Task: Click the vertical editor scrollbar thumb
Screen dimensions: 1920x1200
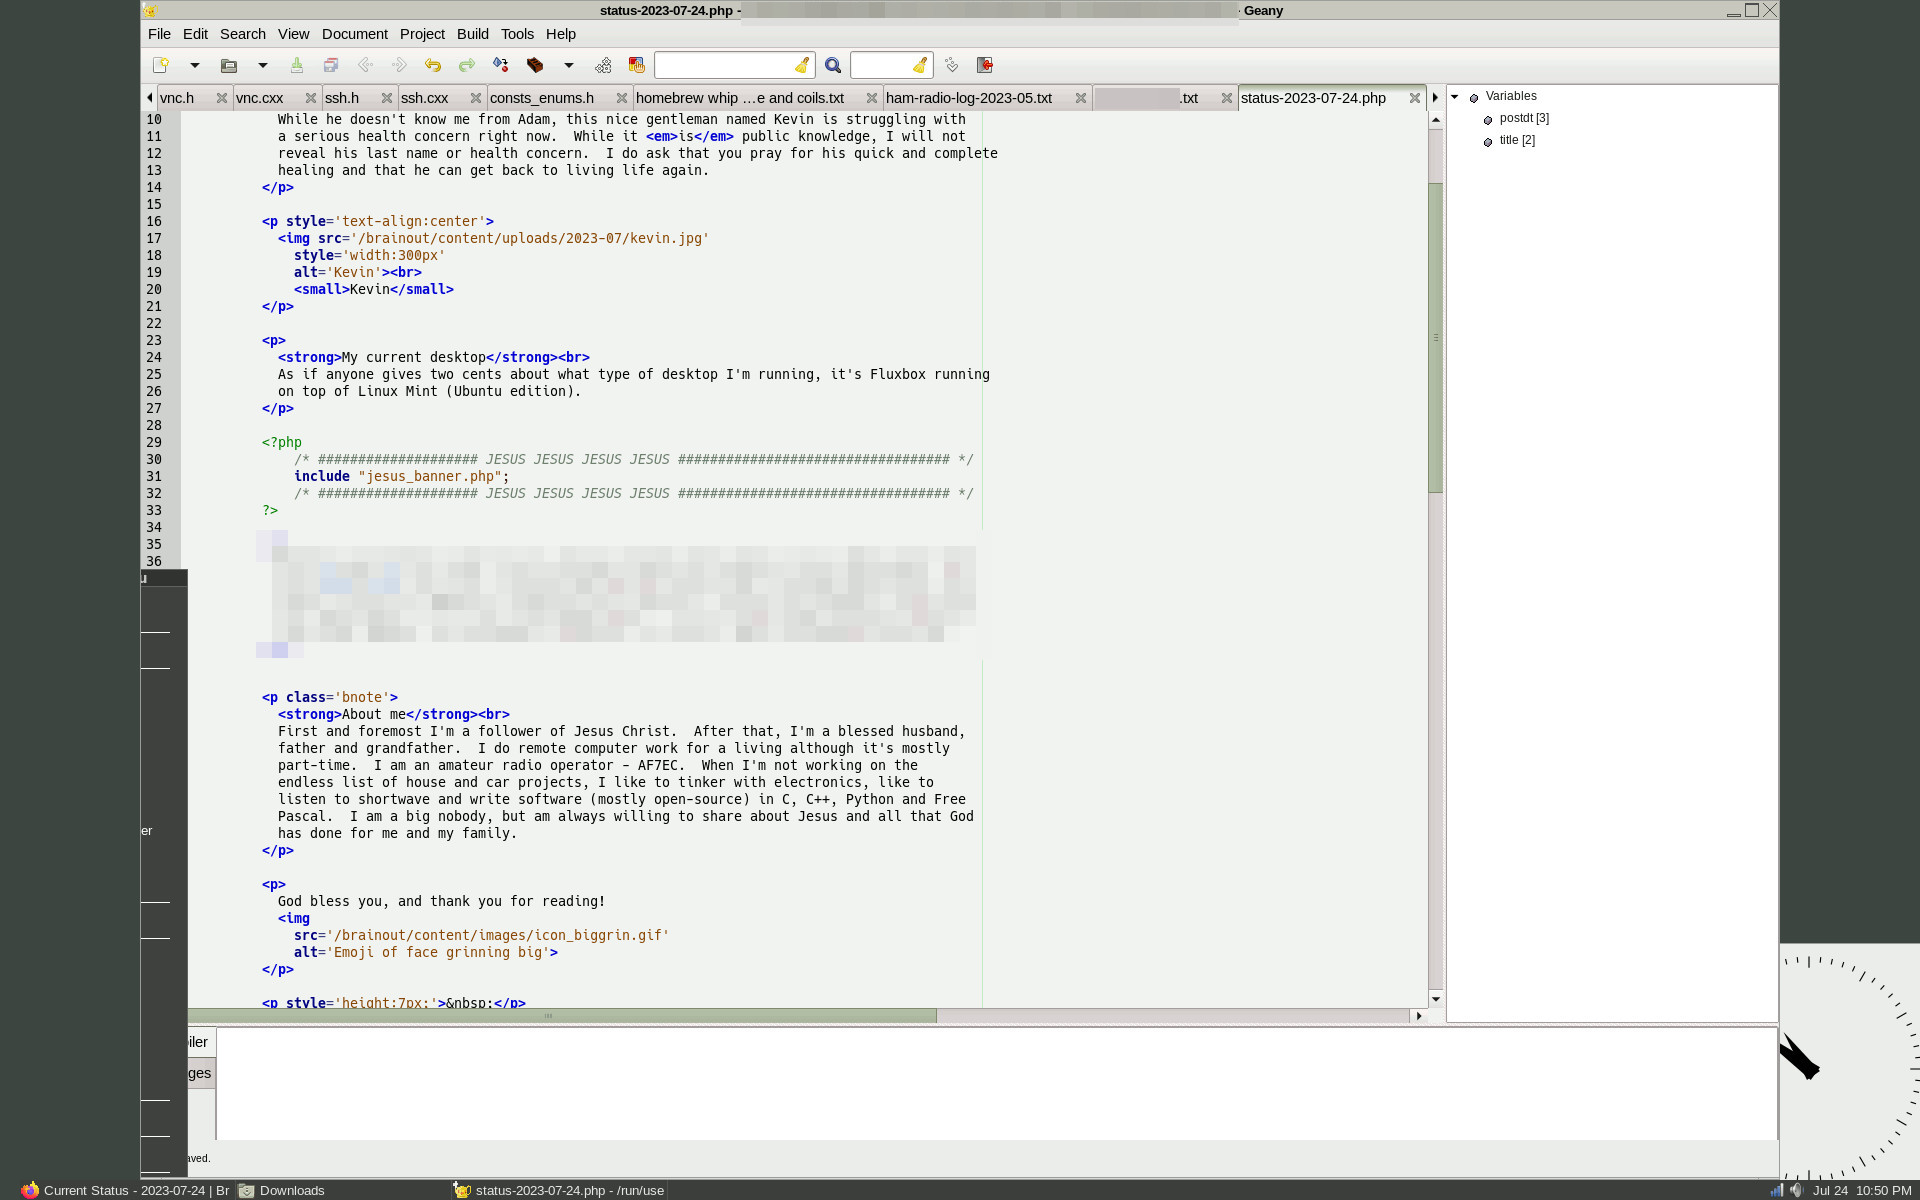Action: 1436,337
